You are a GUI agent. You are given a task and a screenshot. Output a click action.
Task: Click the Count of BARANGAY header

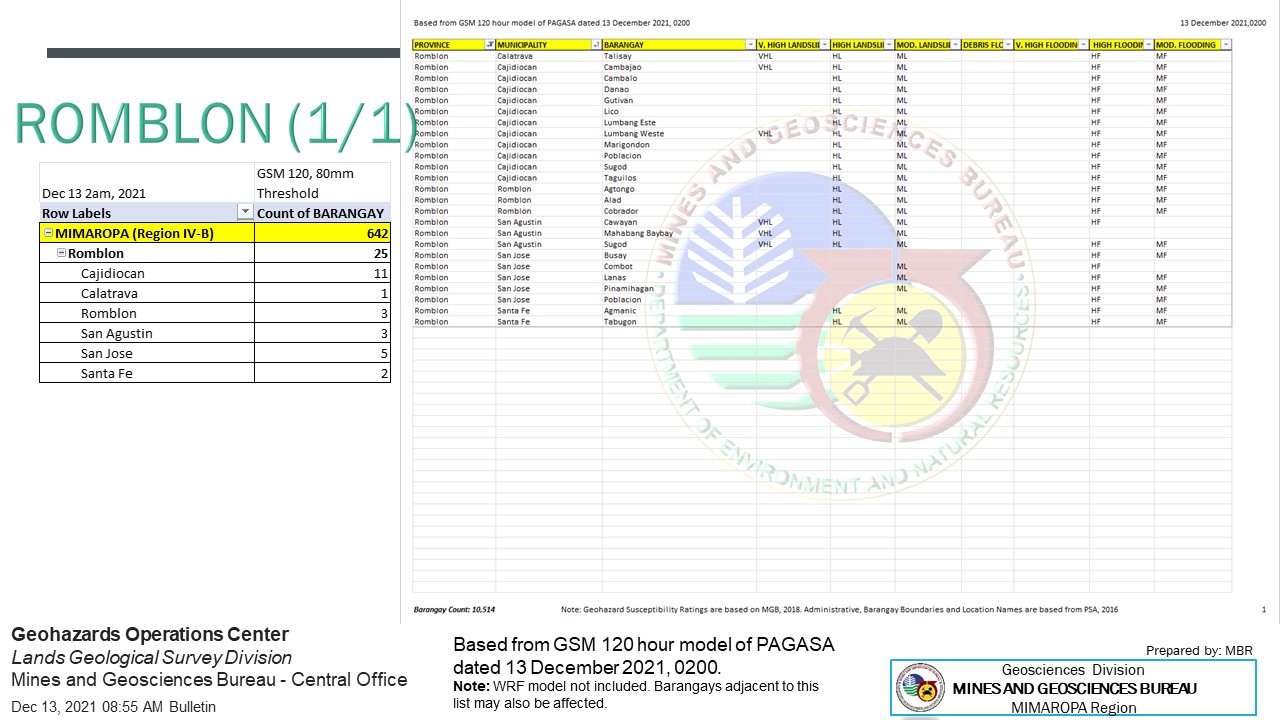pyautogui.click(x=322, y=213)
